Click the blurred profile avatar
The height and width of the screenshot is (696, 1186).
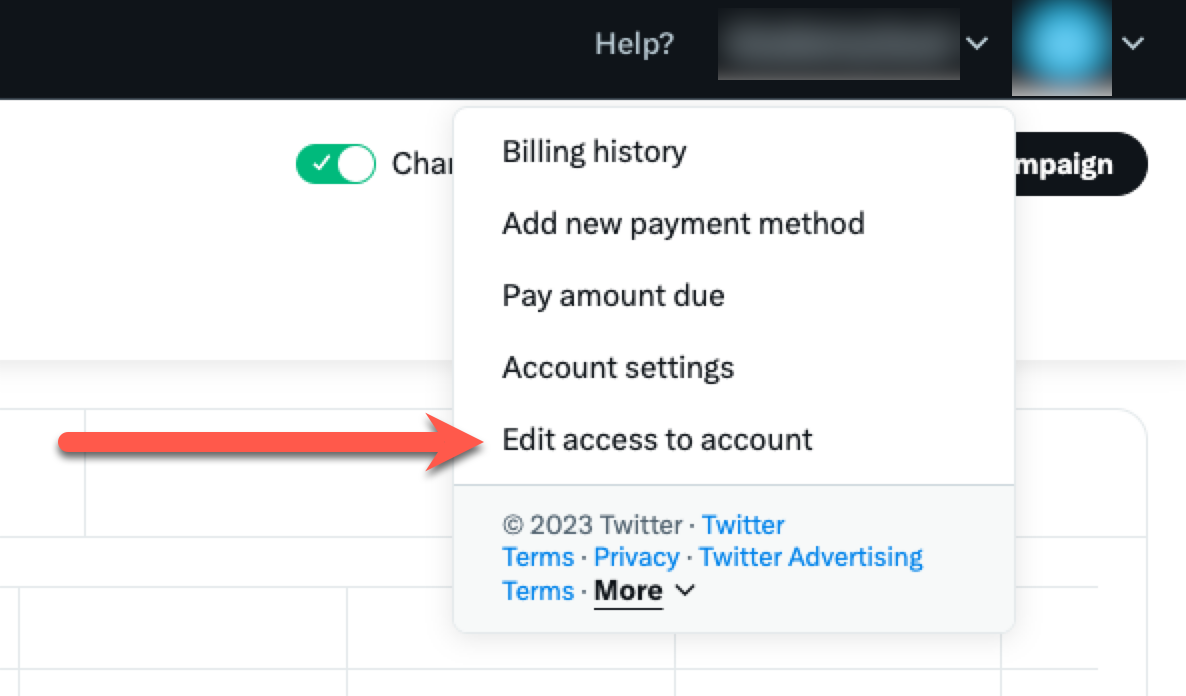tap(1061, 46)
